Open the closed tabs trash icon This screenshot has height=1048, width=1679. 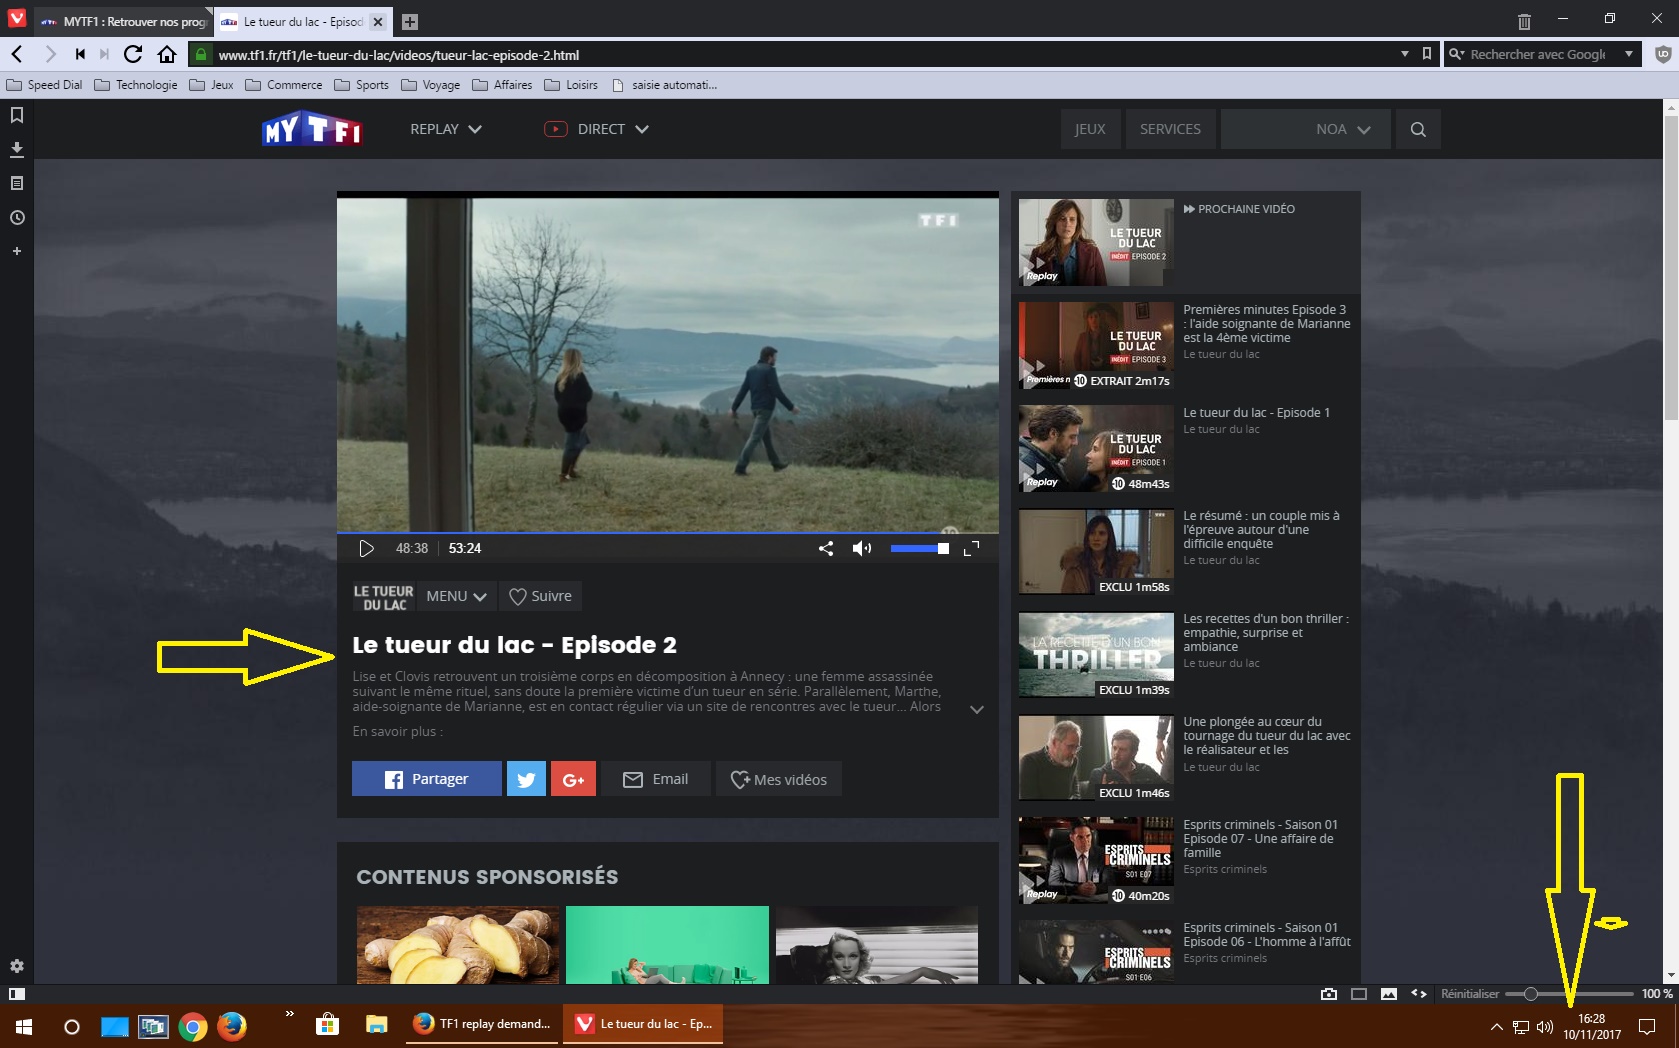pos(1524,21)
